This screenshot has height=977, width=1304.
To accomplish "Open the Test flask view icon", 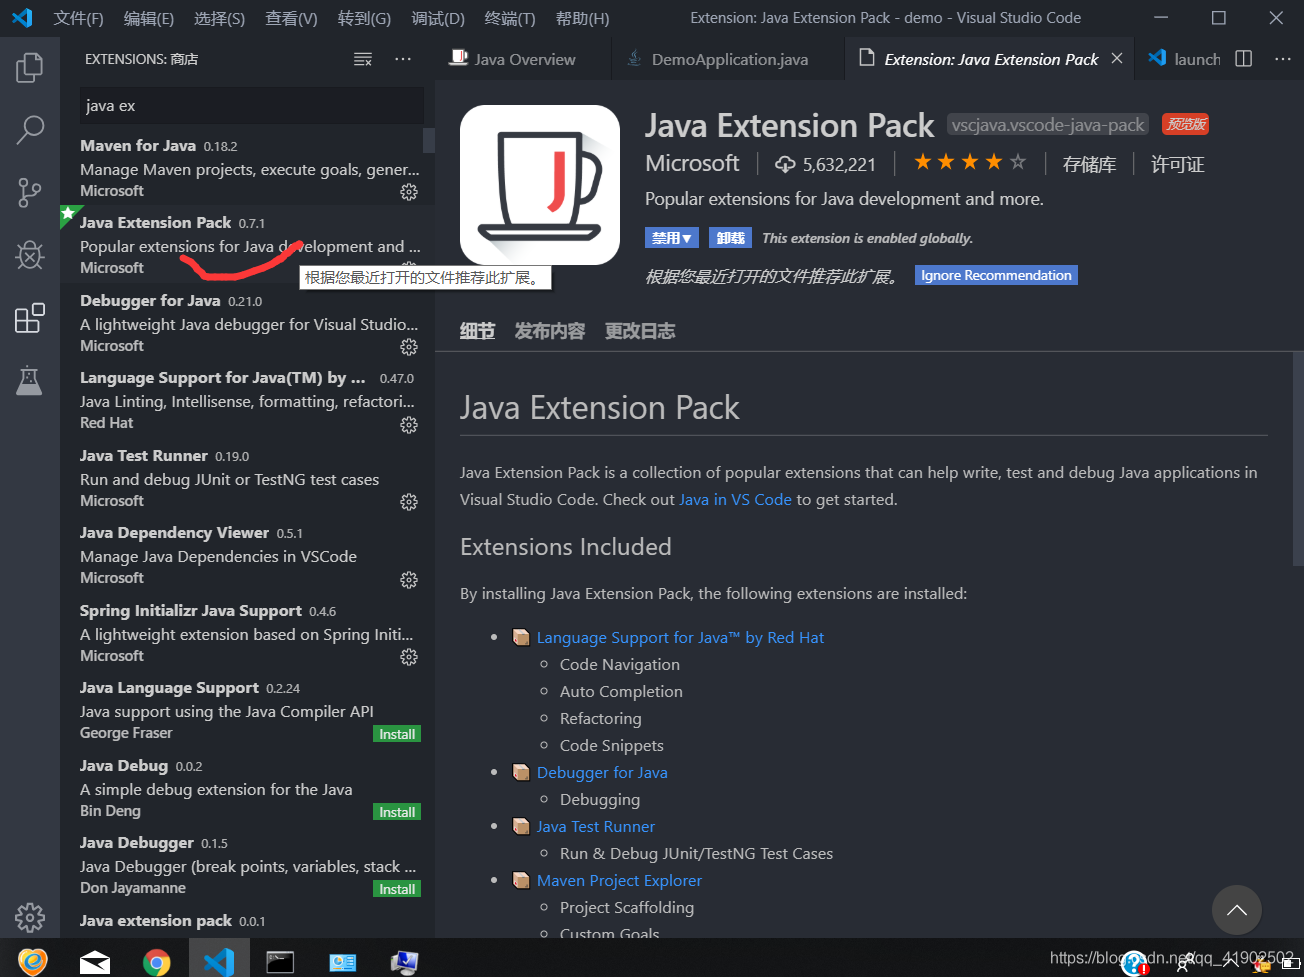I will pyautogui.click(x=30, y=380).
